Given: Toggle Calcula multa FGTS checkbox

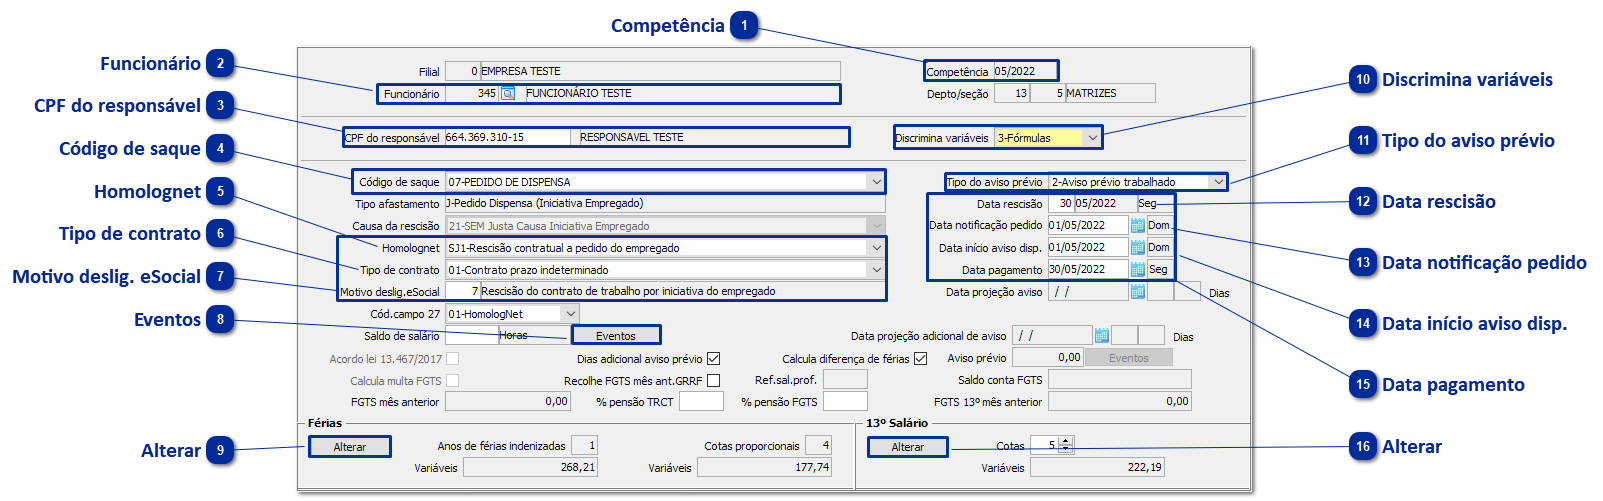Looking at the screenshot, I should coord(452,381).
